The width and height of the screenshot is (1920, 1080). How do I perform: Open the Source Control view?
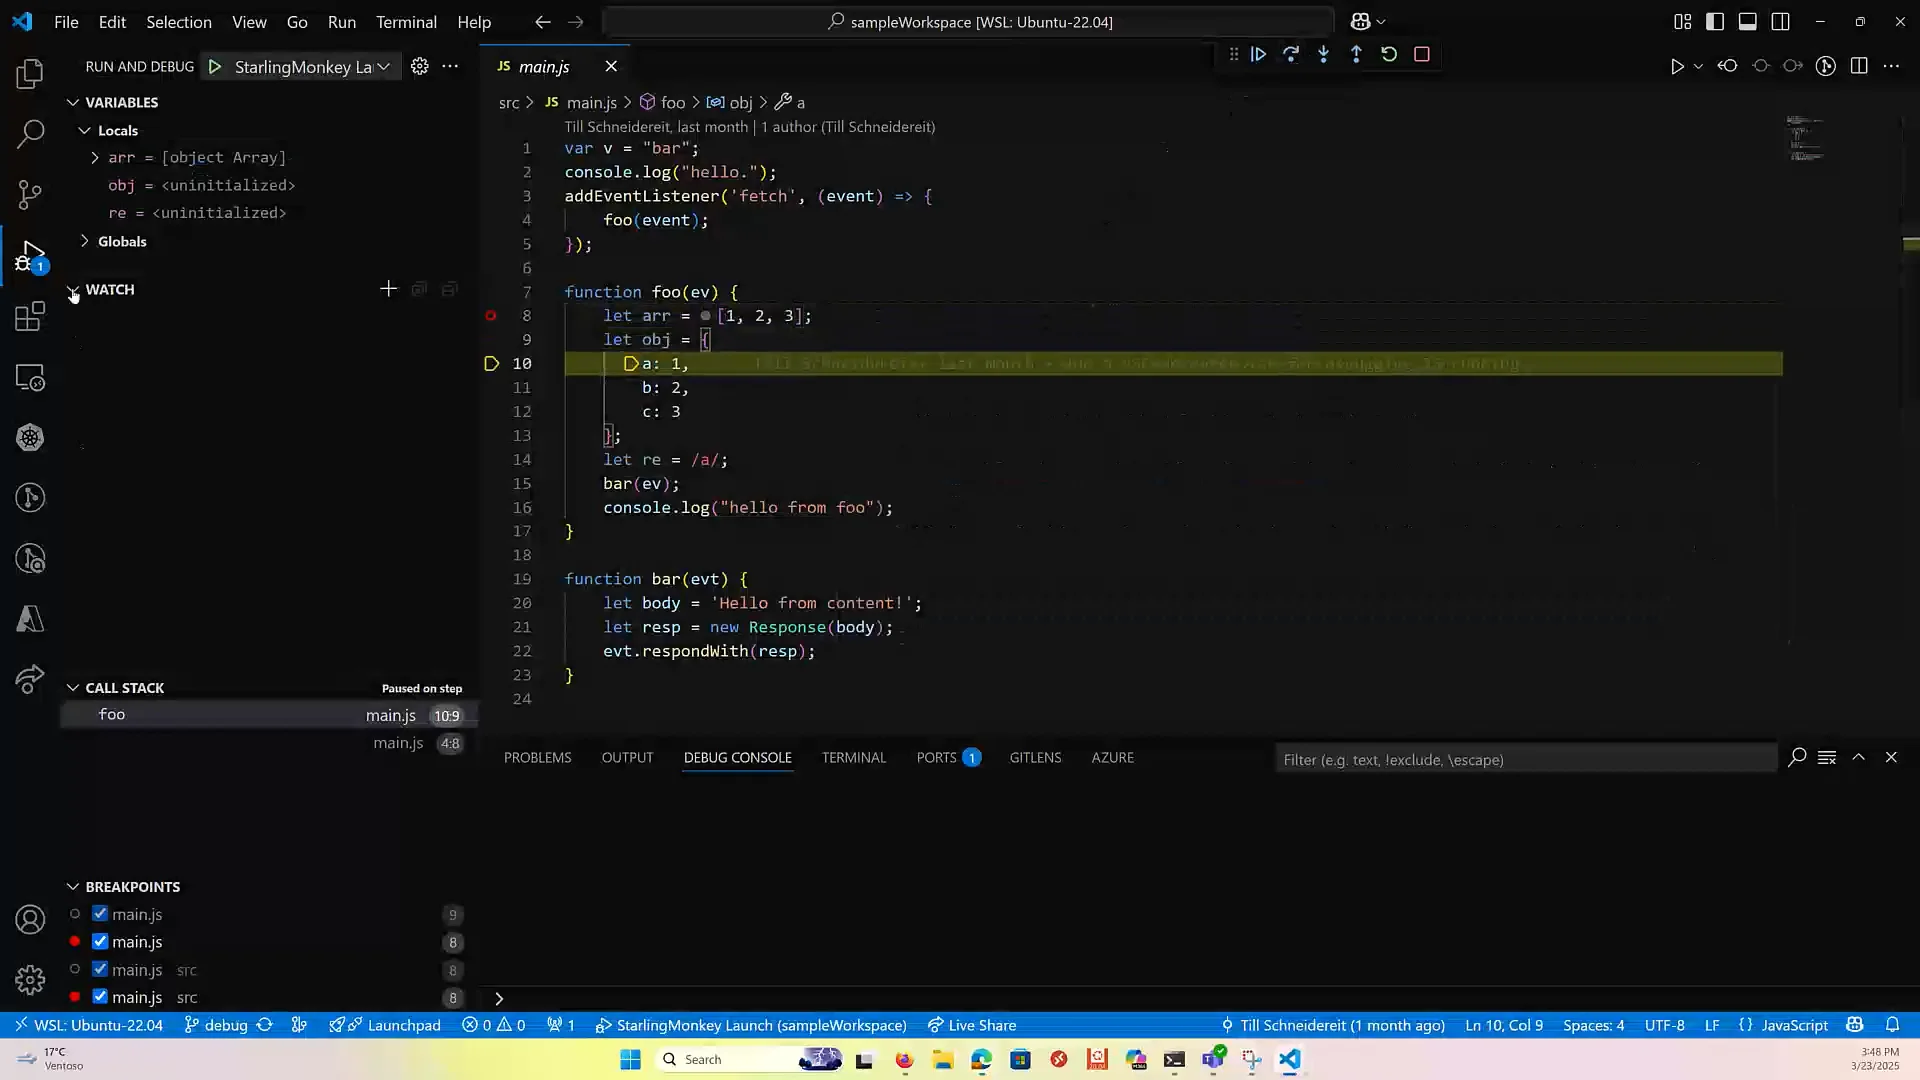click(x=30, y=194)
